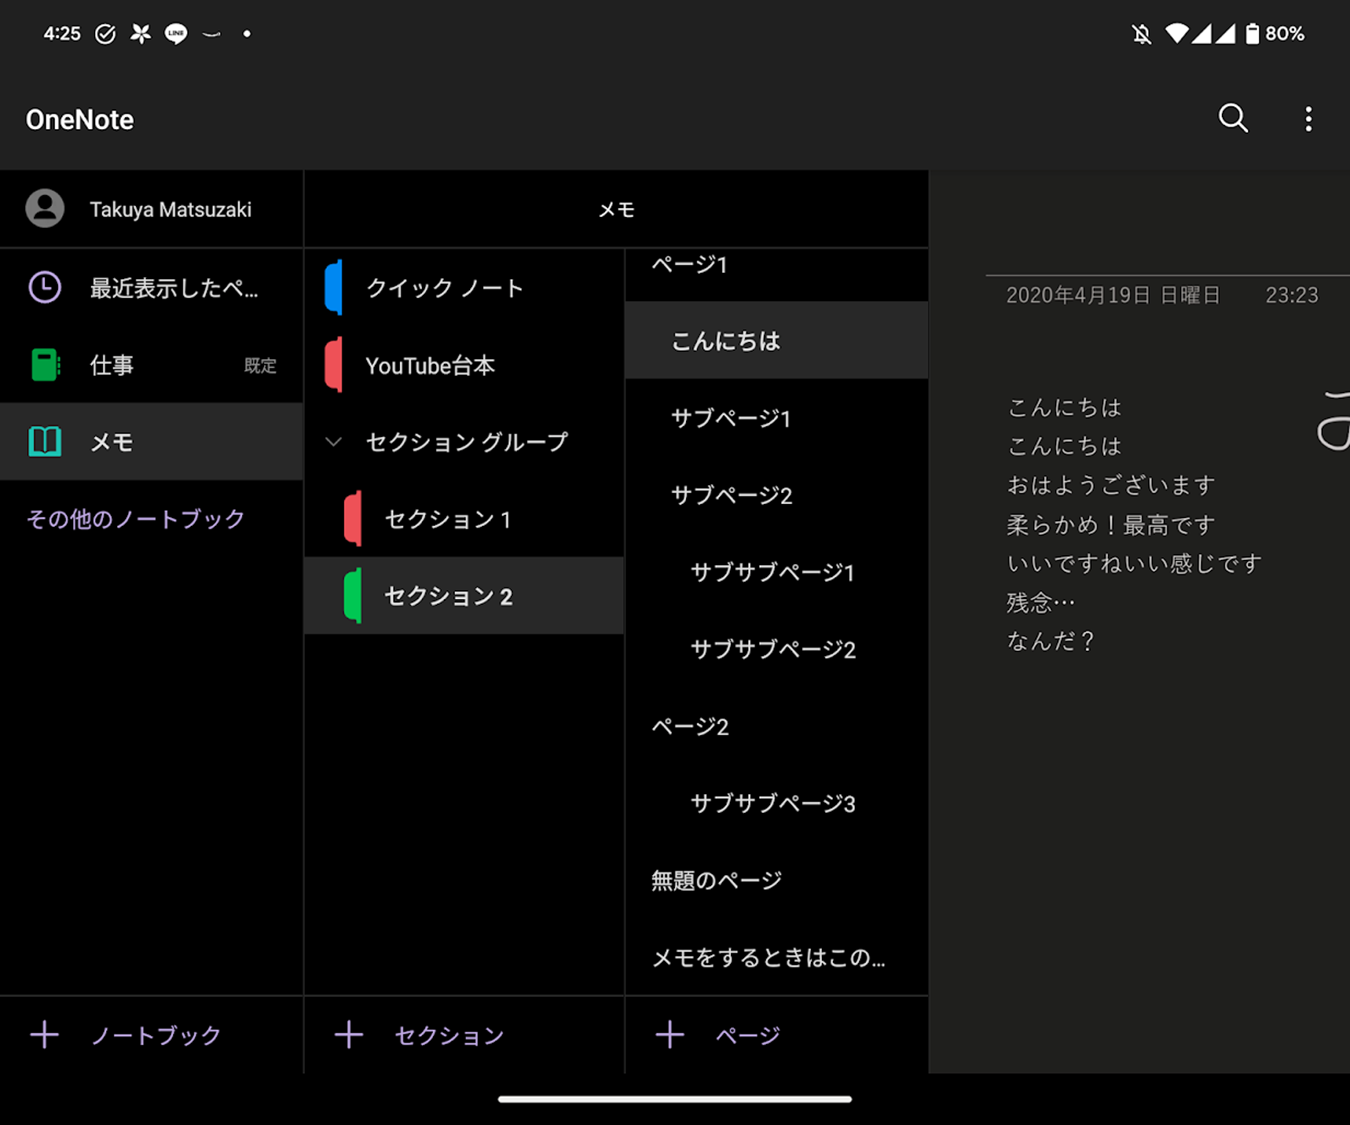This screenshot has height=1125, width=1350.
Task: Add a new ページ
Action: pos(776,1034)
